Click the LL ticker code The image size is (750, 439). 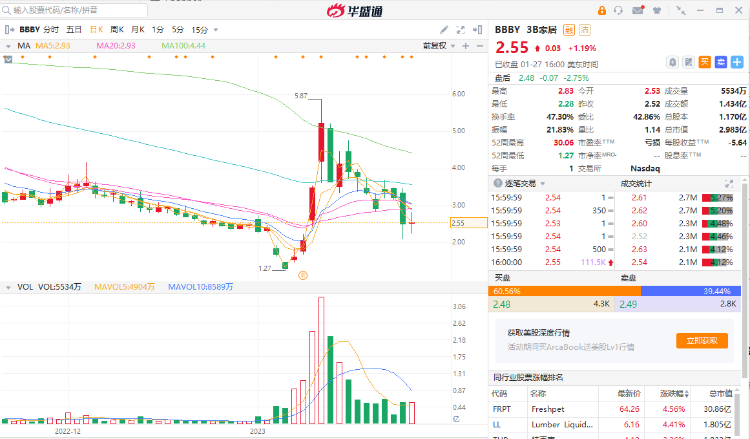(496, 425)
